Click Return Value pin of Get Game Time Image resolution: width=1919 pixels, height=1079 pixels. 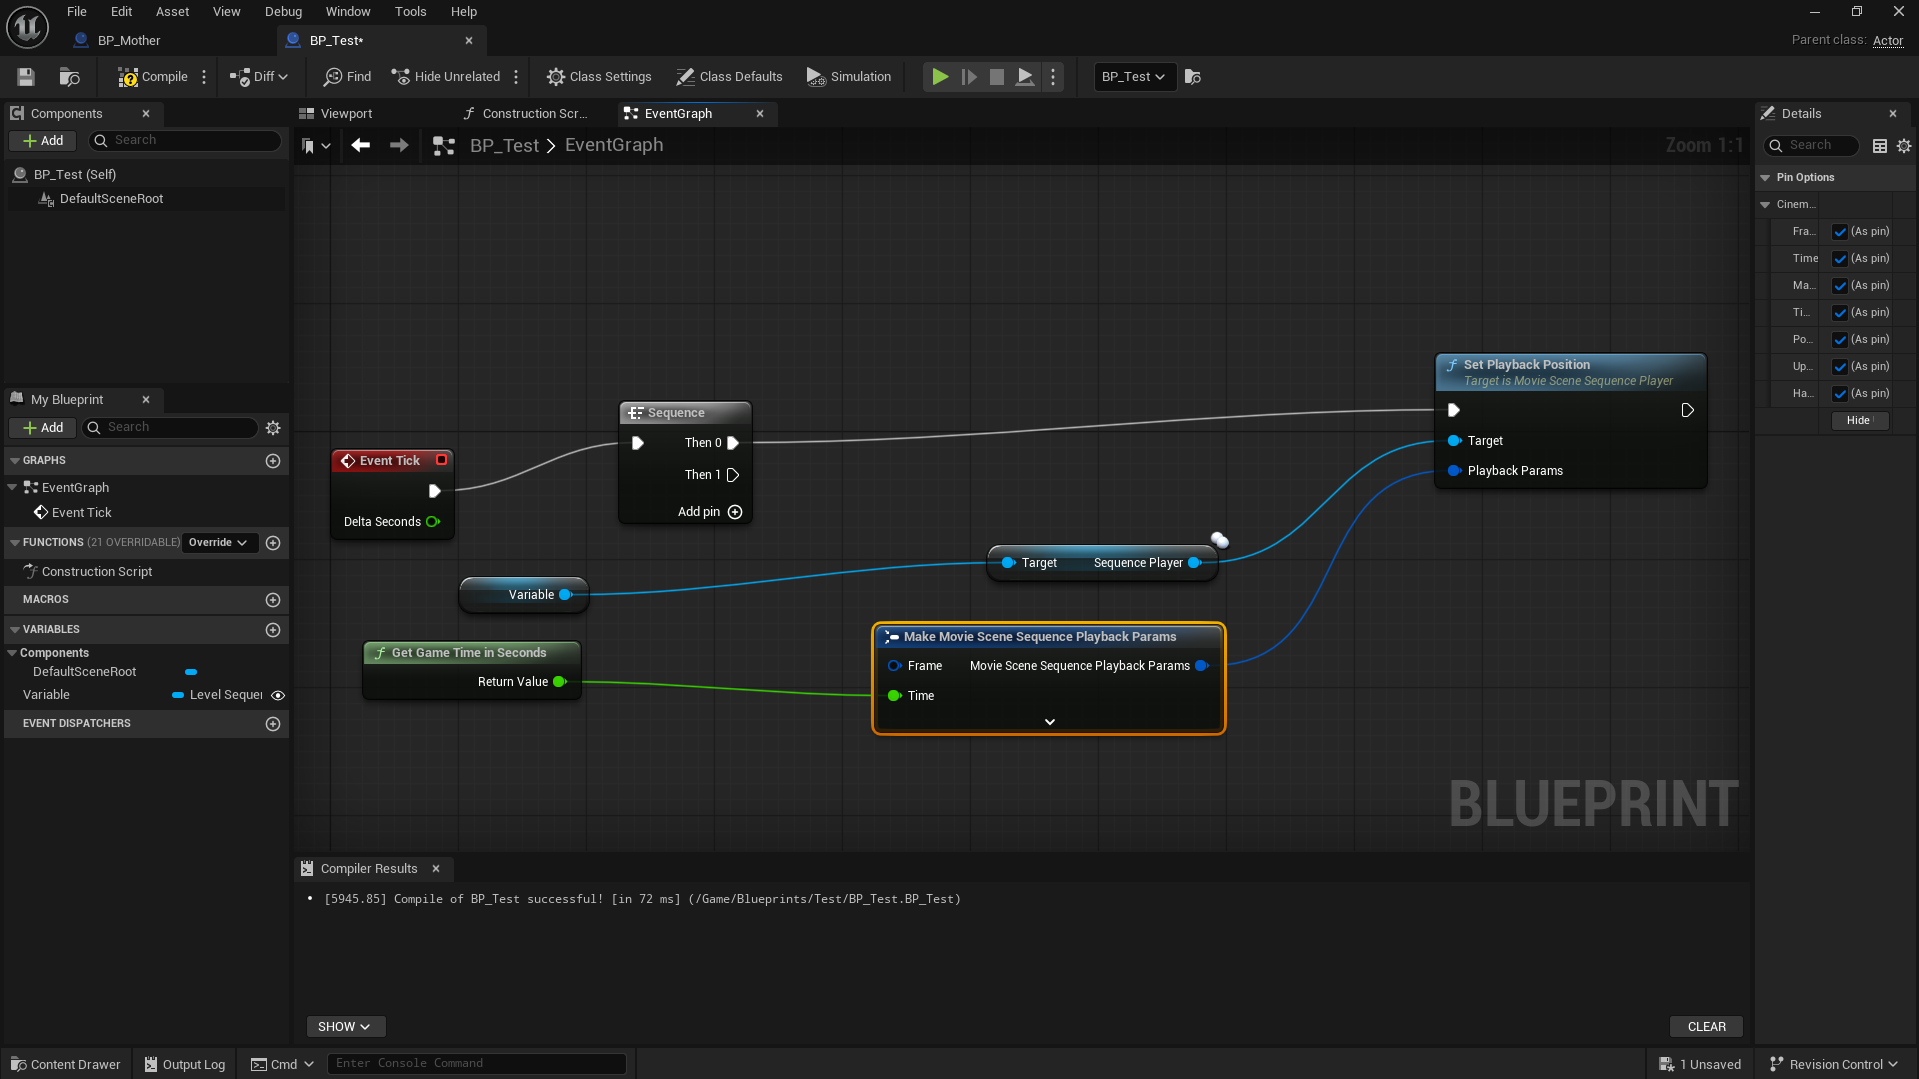coord(560,682)
